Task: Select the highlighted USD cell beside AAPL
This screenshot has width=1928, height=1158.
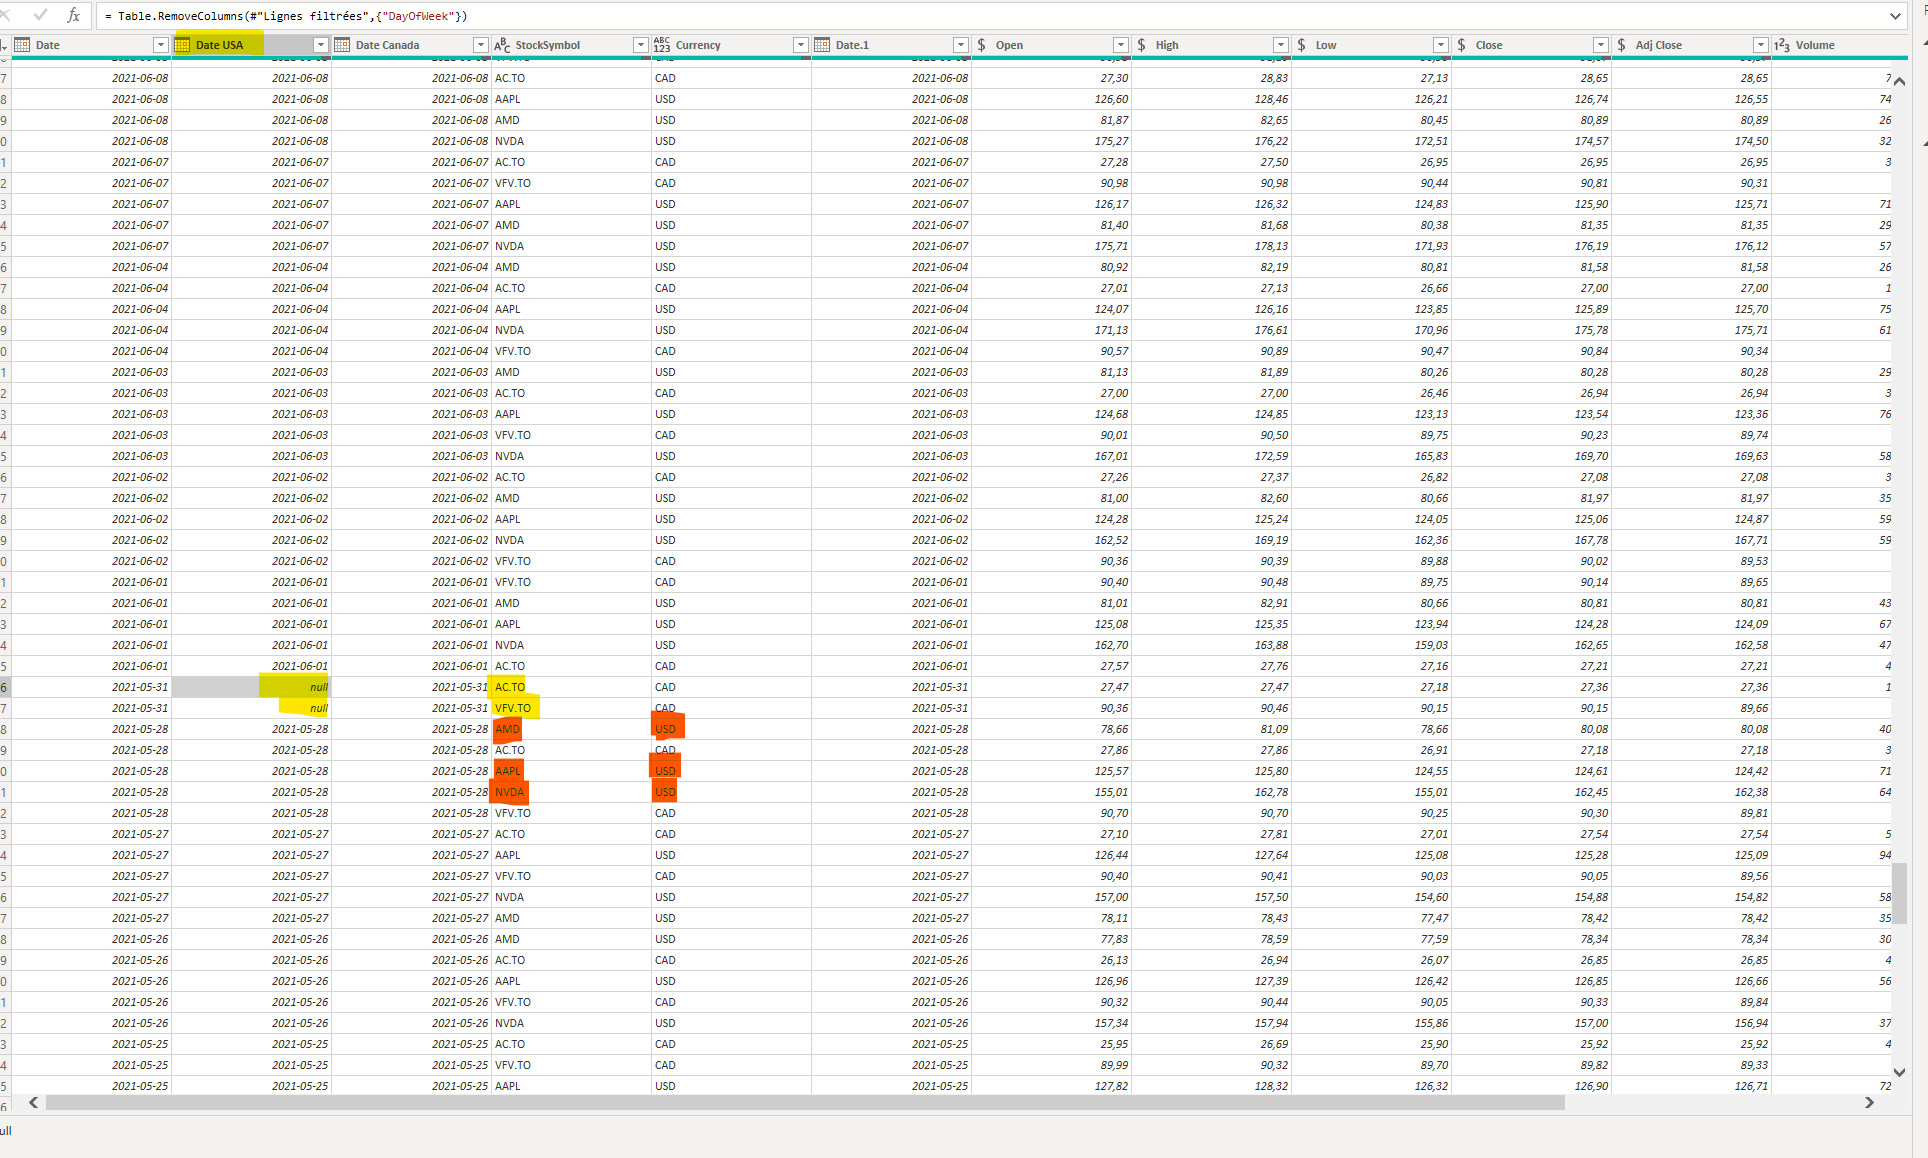Action: [731, 771]
